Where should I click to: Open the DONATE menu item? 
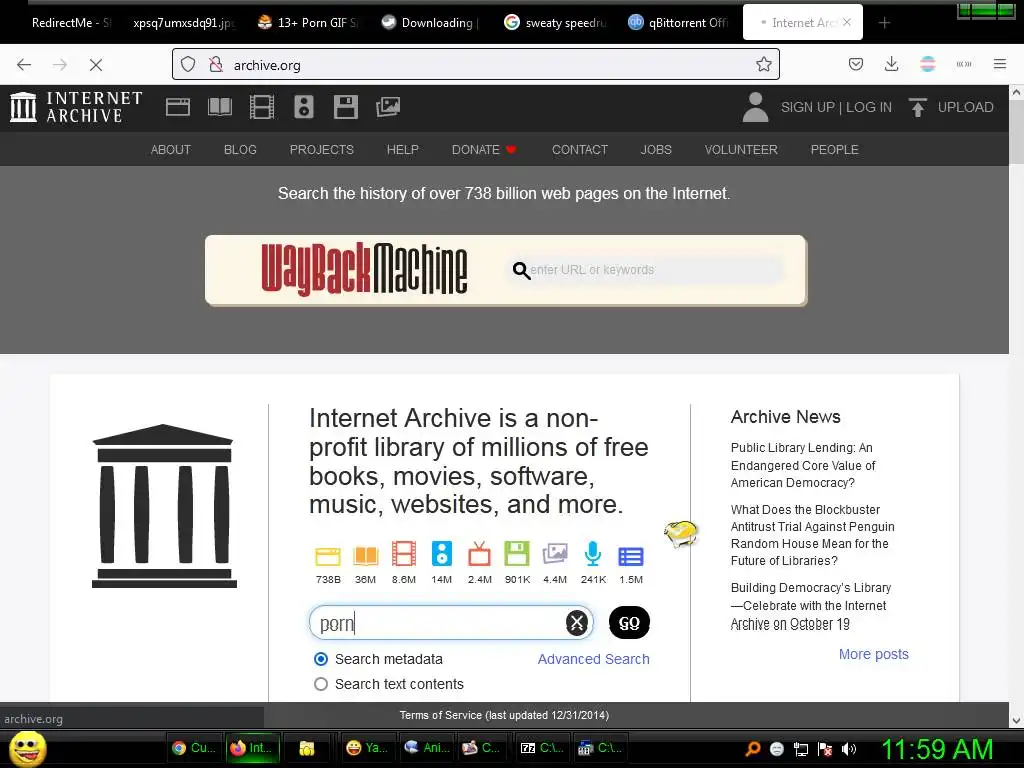pyautogui.click(x=484, y=150)
